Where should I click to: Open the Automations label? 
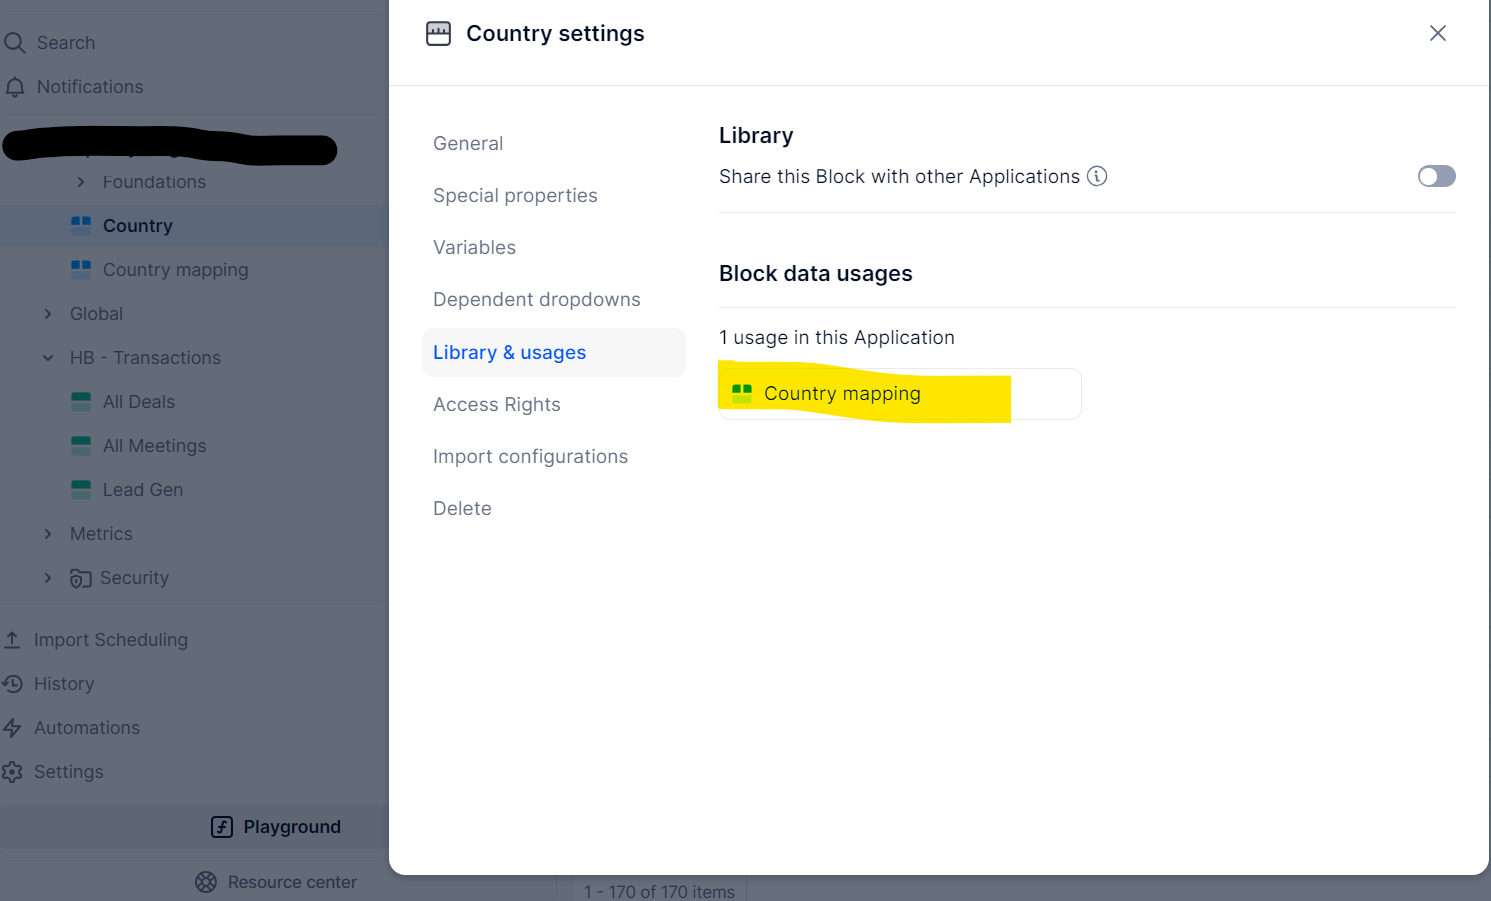pyautogui.click(x=87, y=728)
